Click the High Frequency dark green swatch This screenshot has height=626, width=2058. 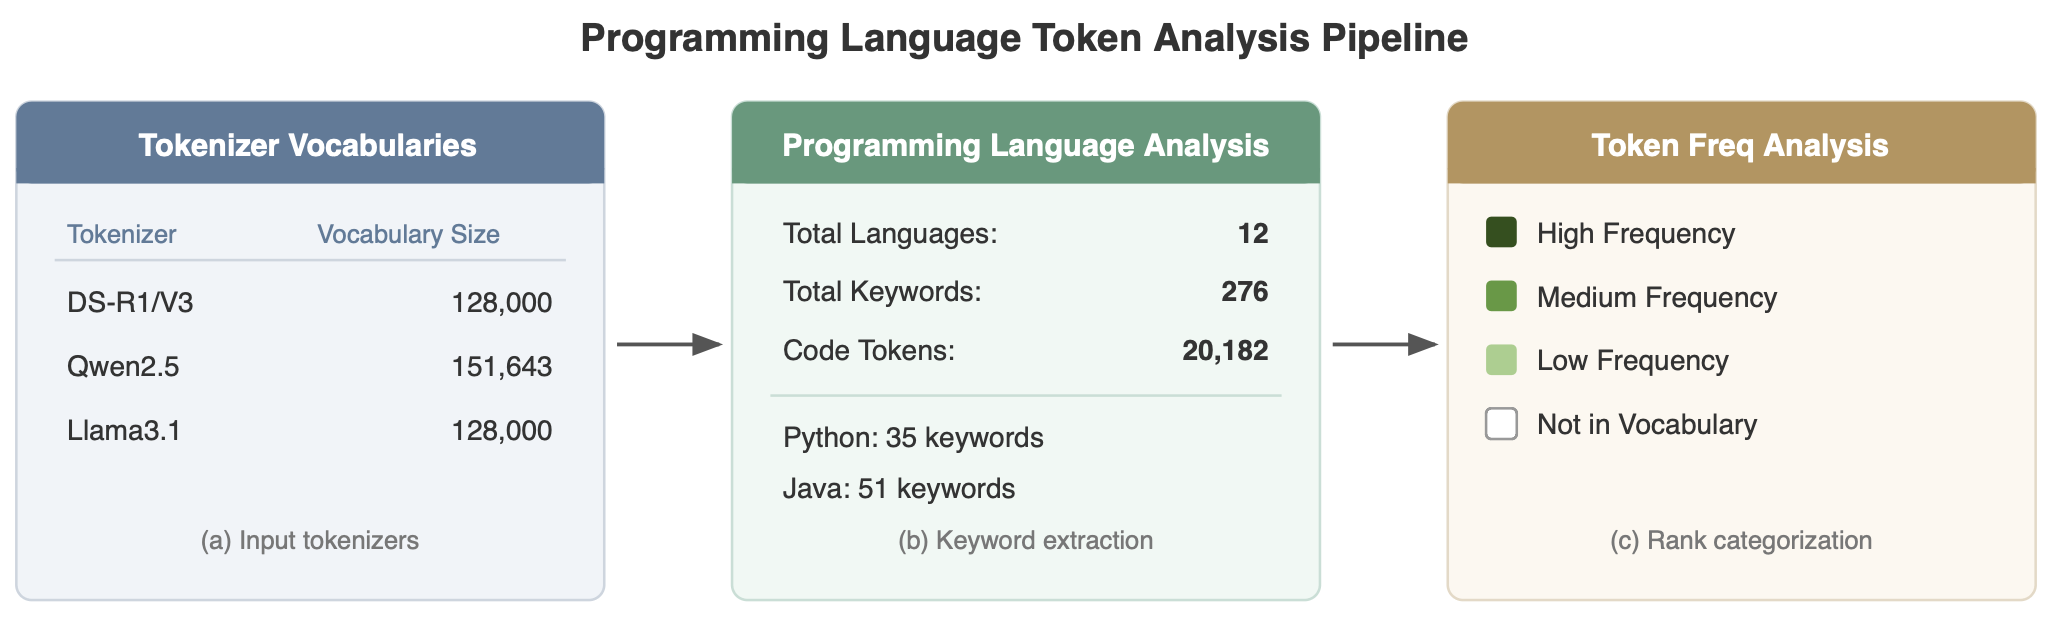tap(1501, 233)
